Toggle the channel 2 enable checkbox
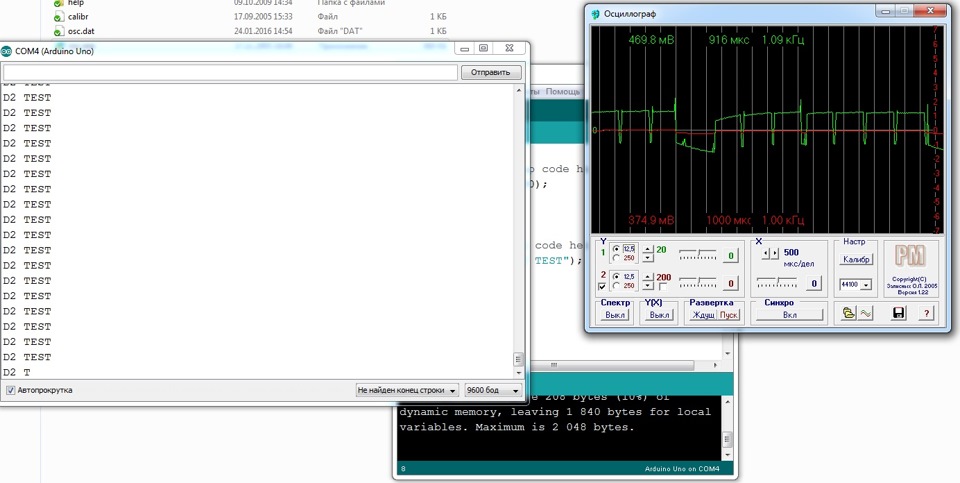 602,287
